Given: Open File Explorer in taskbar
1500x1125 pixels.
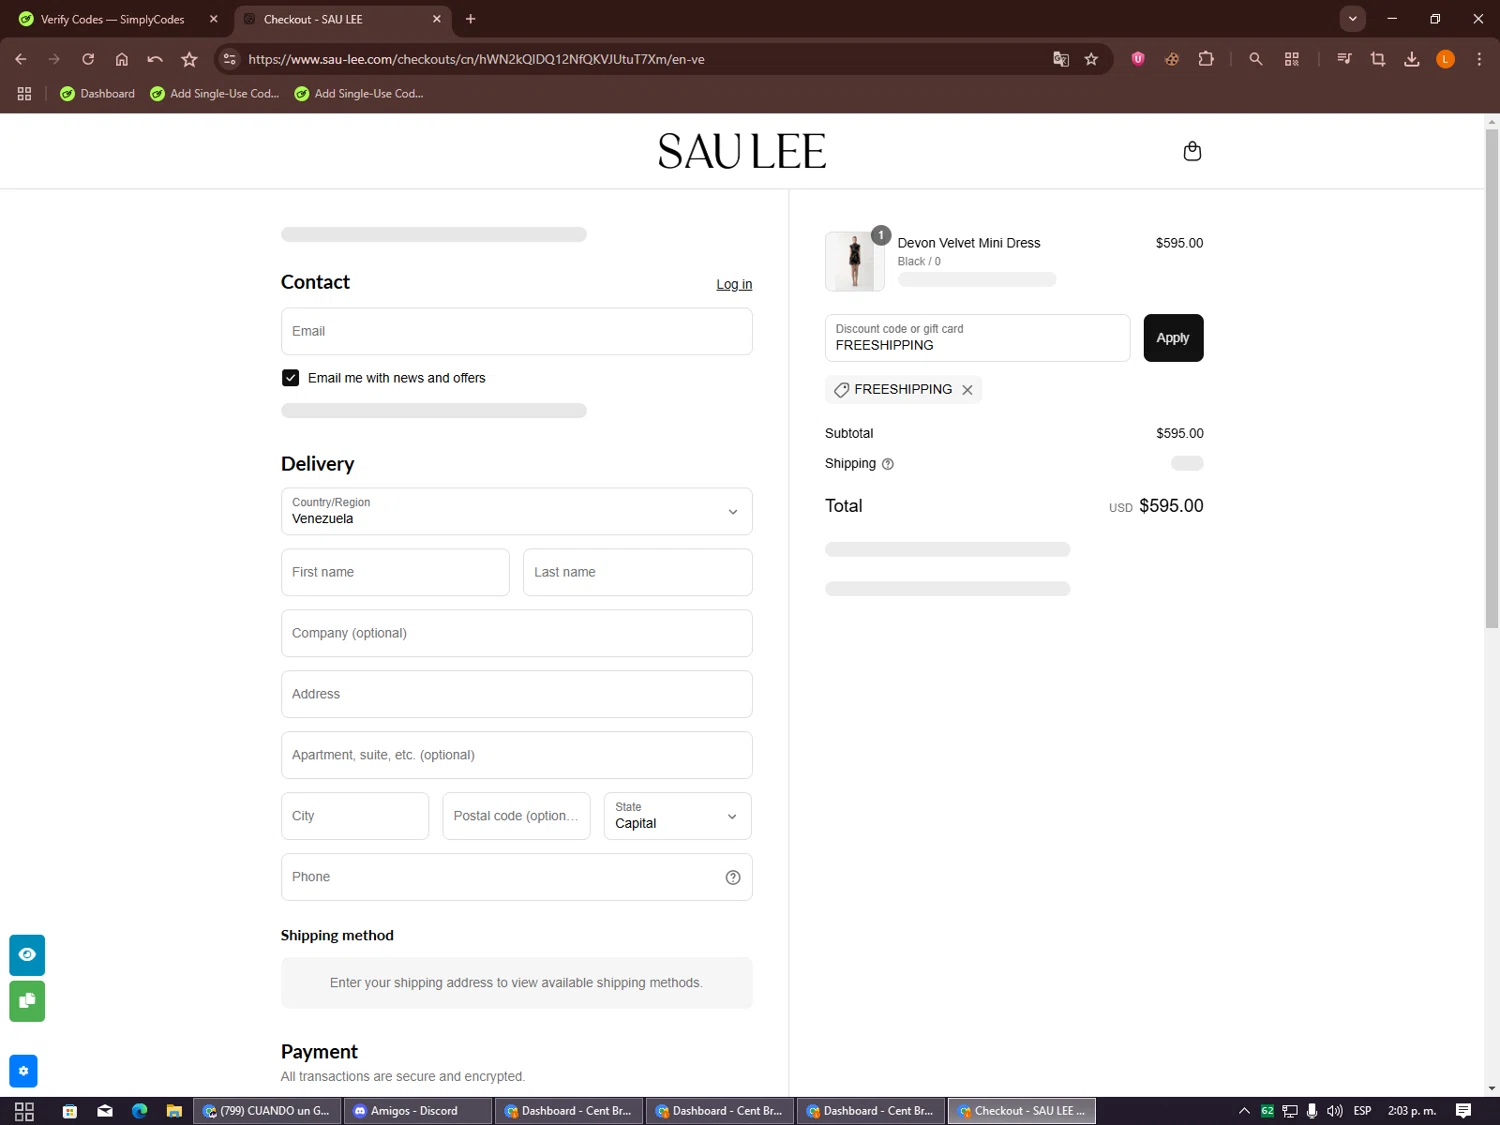Looking at the screenshot, I should tap(174, 1111).
